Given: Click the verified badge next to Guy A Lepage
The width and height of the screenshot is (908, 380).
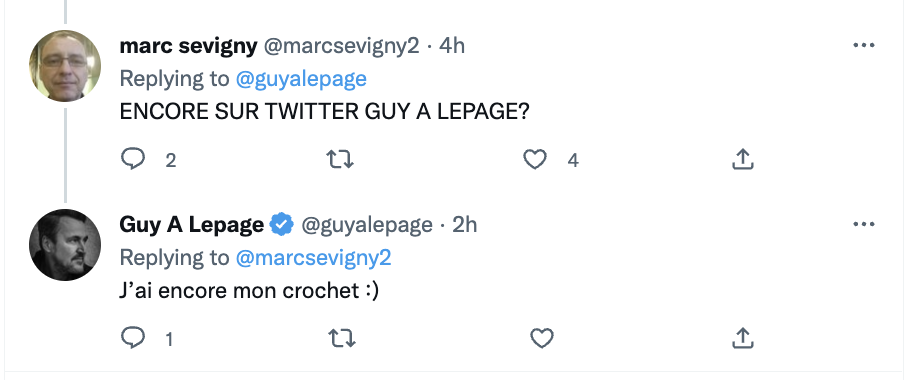Looking at the screenshot, I should point(282,225).
